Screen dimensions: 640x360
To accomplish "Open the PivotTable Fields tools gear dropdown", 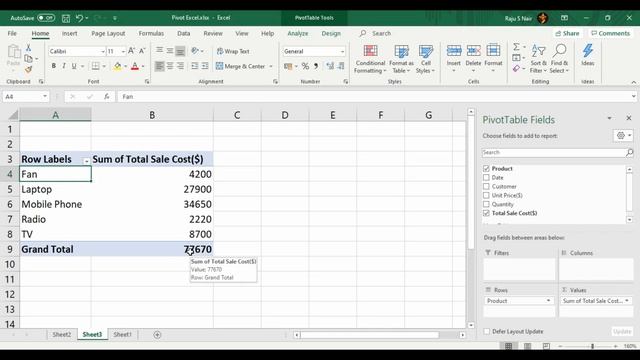I will tap(623, 136).
